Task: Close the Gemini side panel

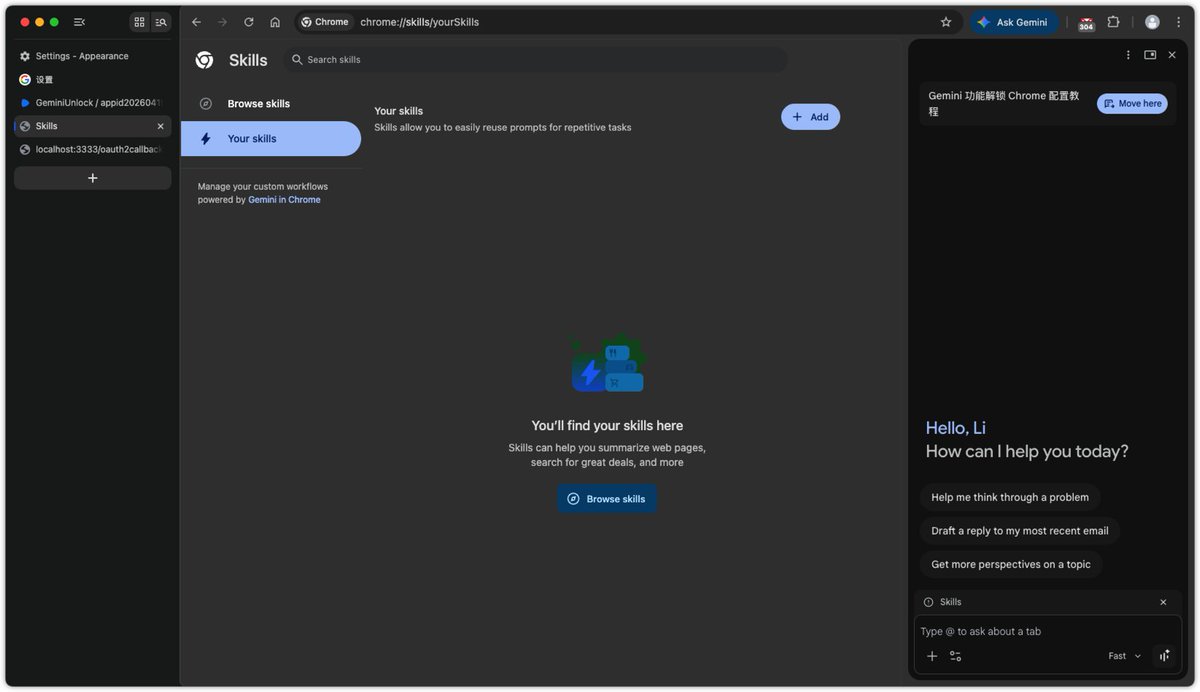Action: point(1172,55)
